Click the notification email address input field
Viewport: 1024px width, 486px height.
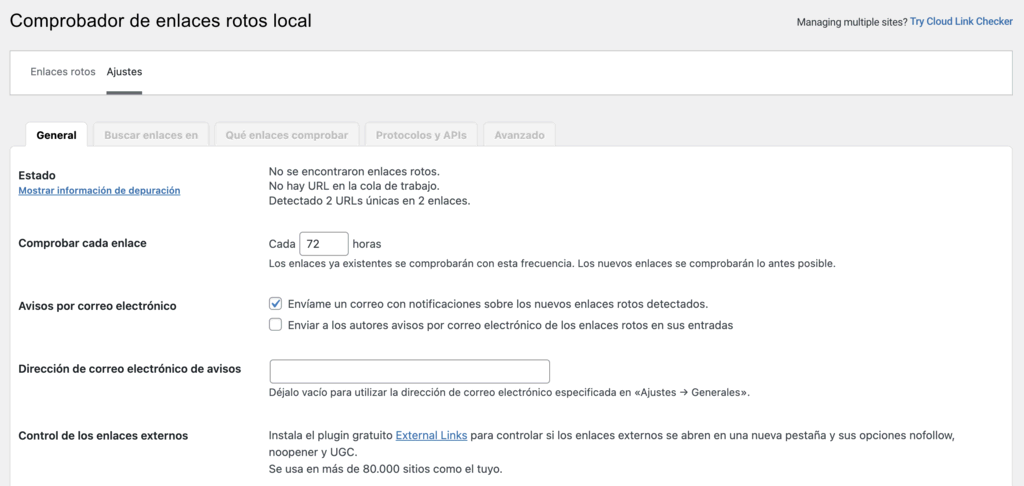click(x=410, y=371)
